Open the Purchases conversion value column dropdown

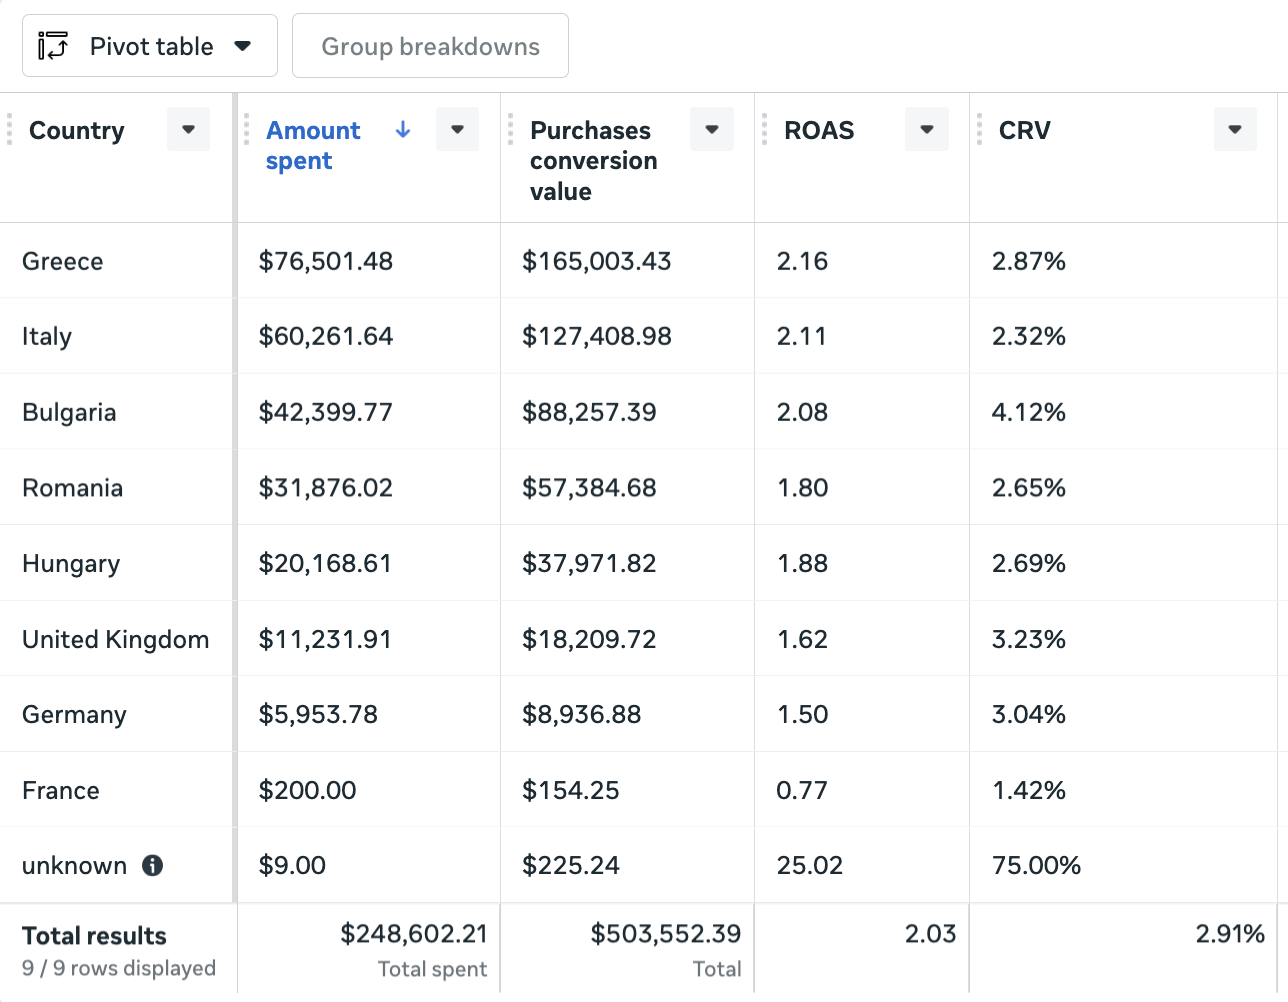(712, 129)
